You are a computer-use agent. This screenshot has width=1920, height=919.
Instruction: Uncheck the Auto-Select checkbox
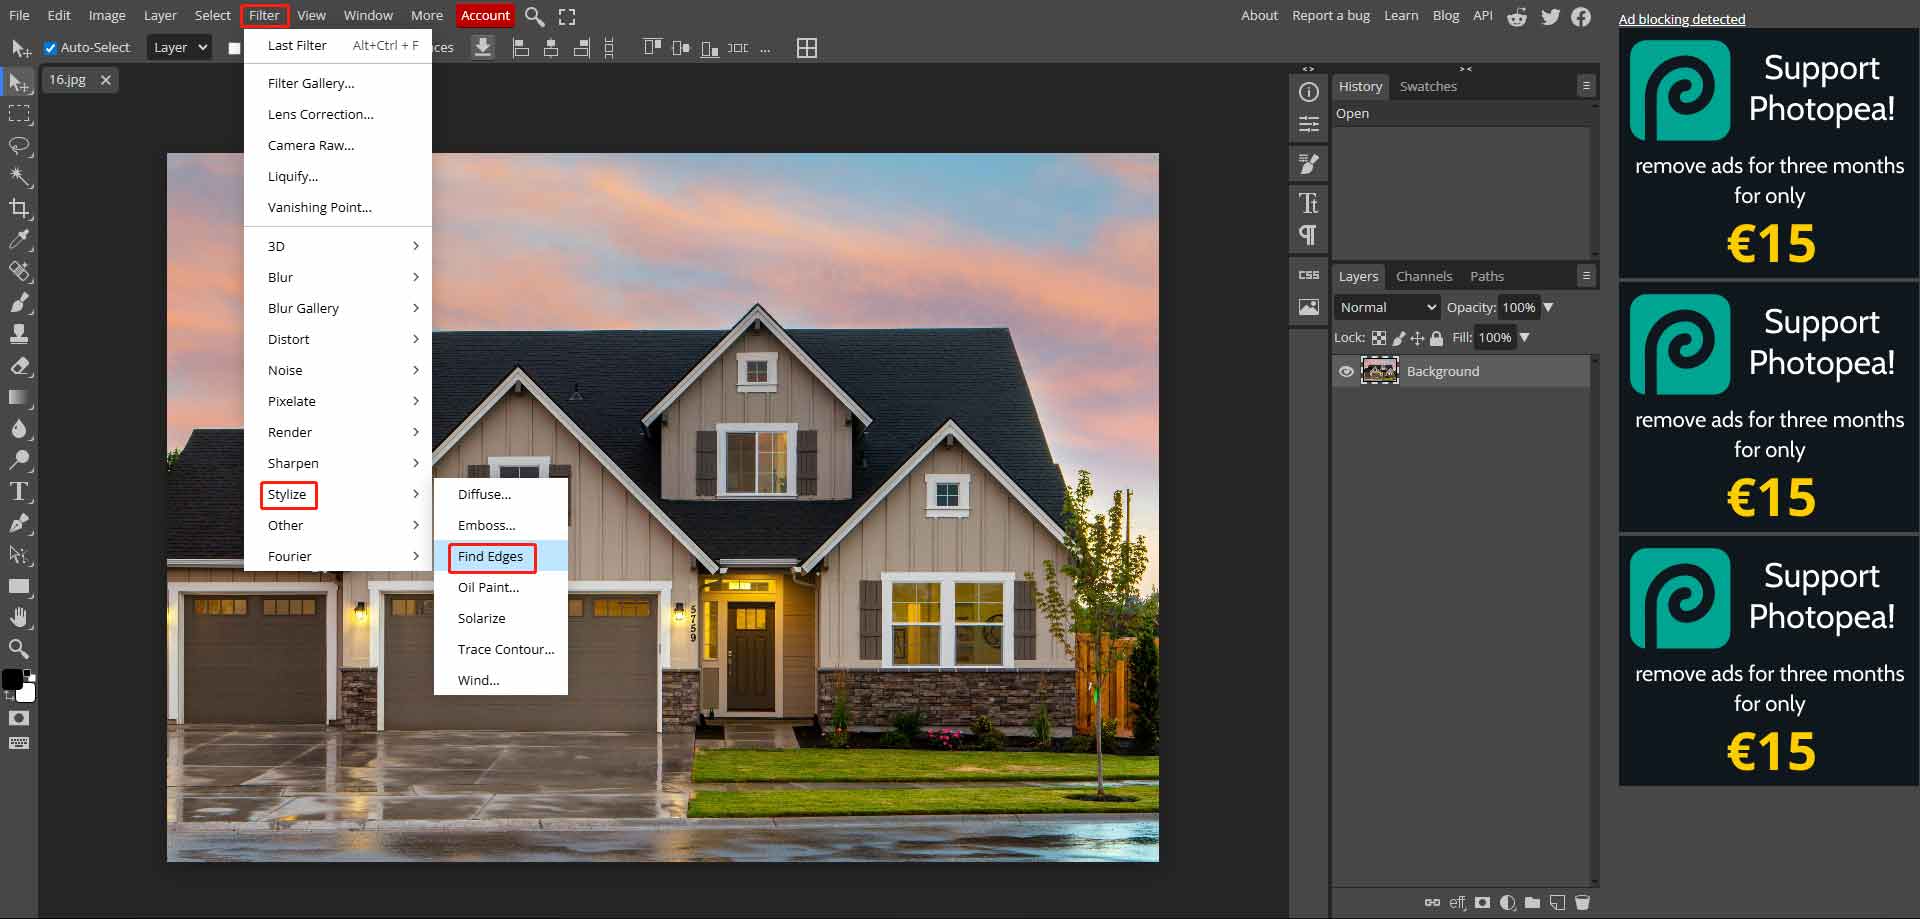(x=51, y=47)
